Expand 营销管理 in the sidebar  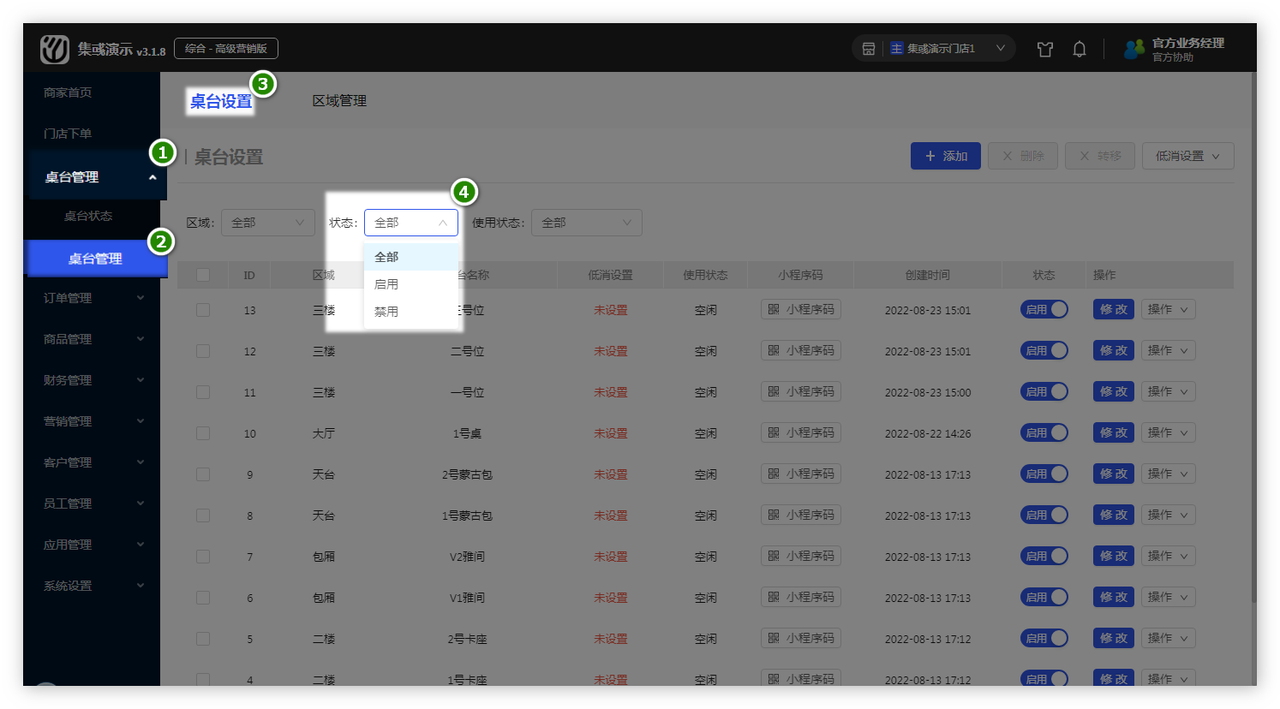[x=93, y=421]
